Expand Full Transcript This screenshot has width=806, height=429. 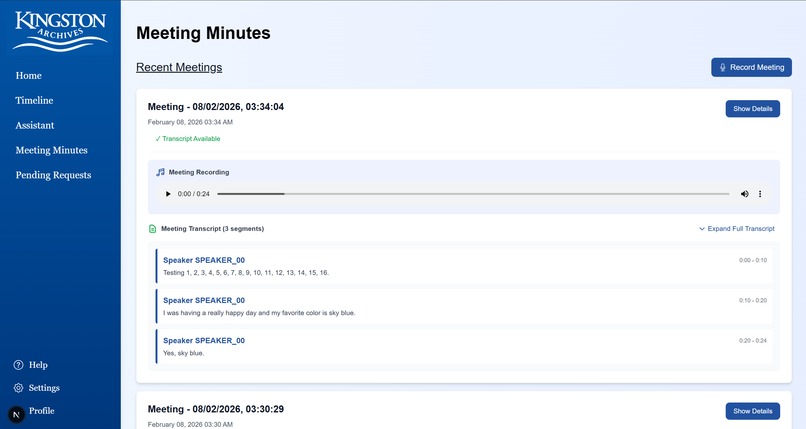(737, 229)
